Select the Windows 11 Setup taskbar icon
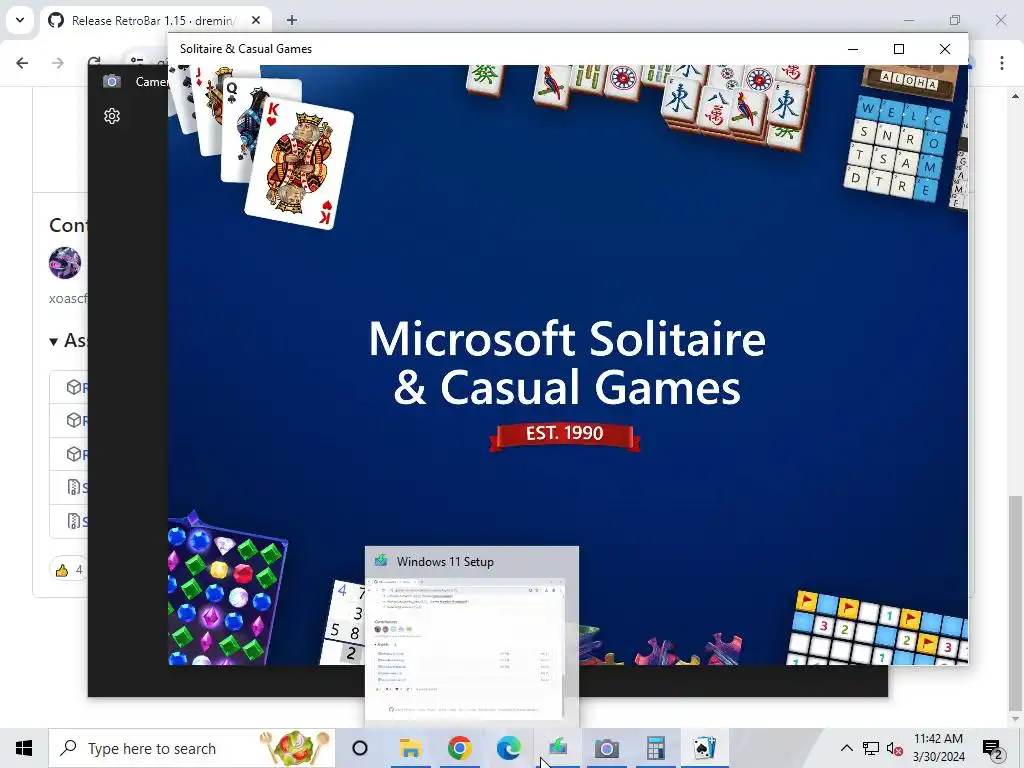Screen dimensions: 1024x768 pyautogui.click(x=558, y=748)
